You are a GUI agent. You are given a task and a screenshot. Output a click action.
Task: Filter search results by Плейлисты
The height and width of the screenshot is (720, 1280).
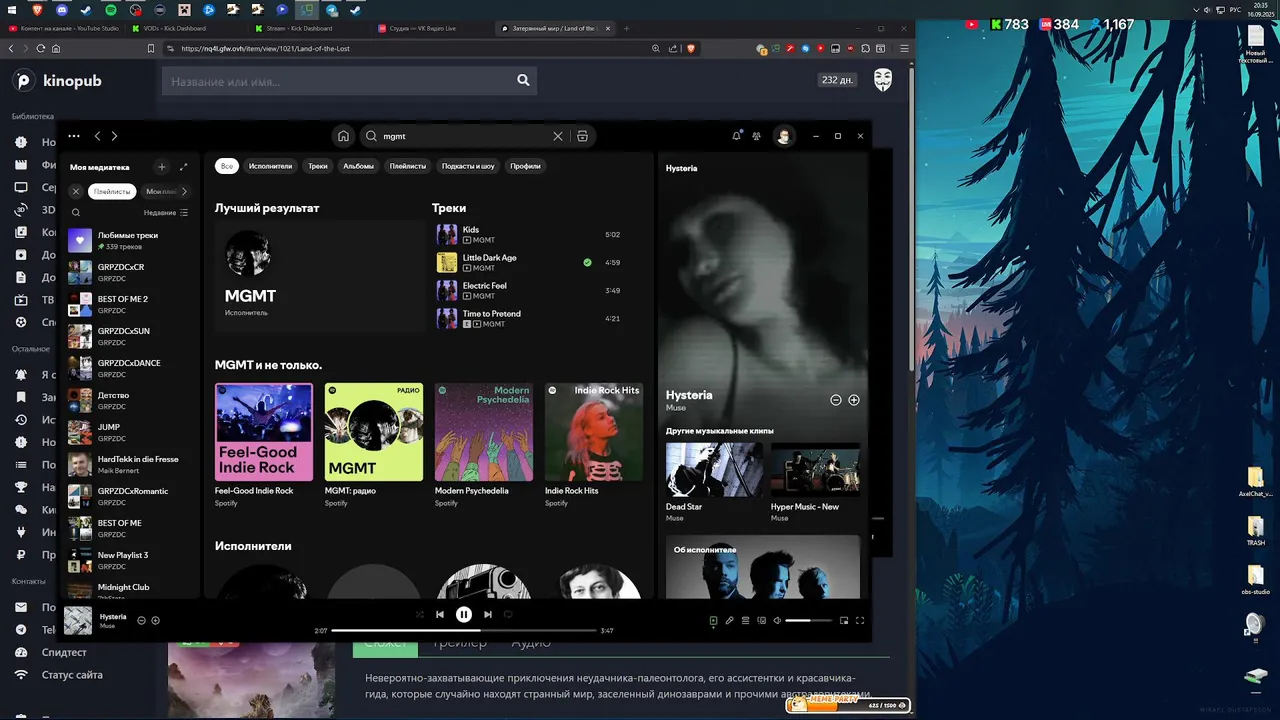[x=408, y=166]
